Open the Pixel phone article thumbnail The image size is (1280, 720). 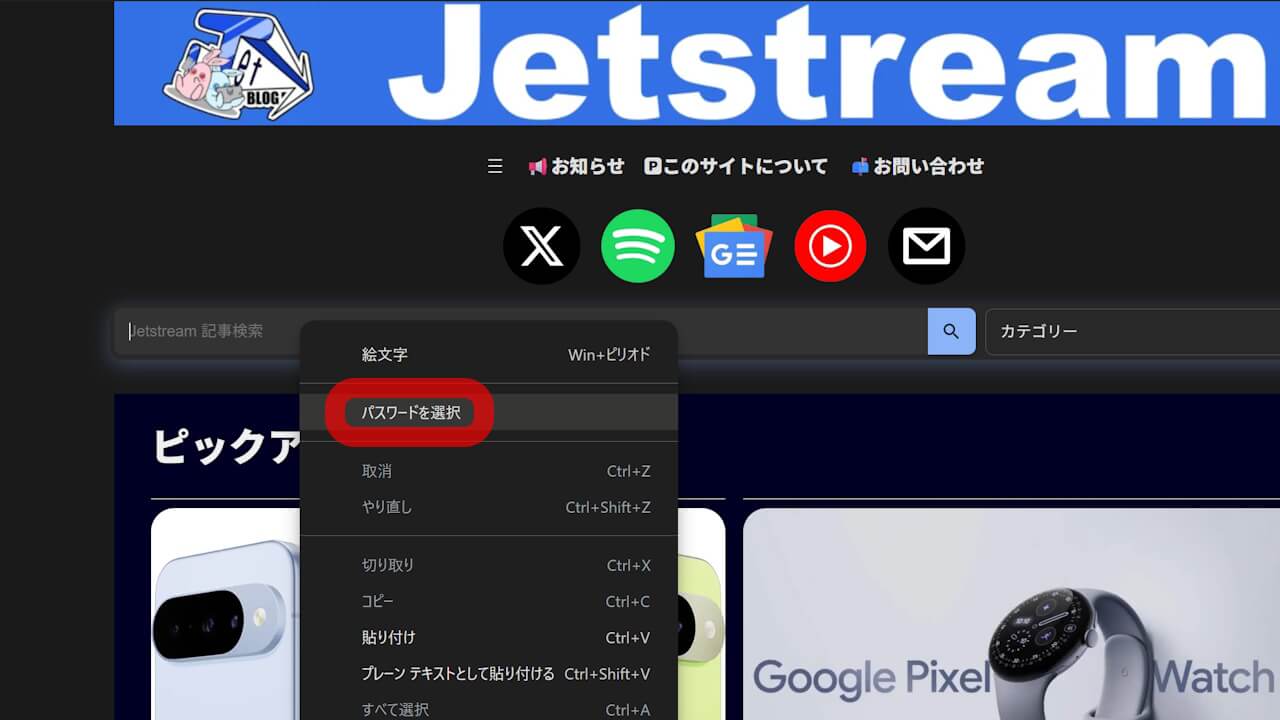click(226, 614)
